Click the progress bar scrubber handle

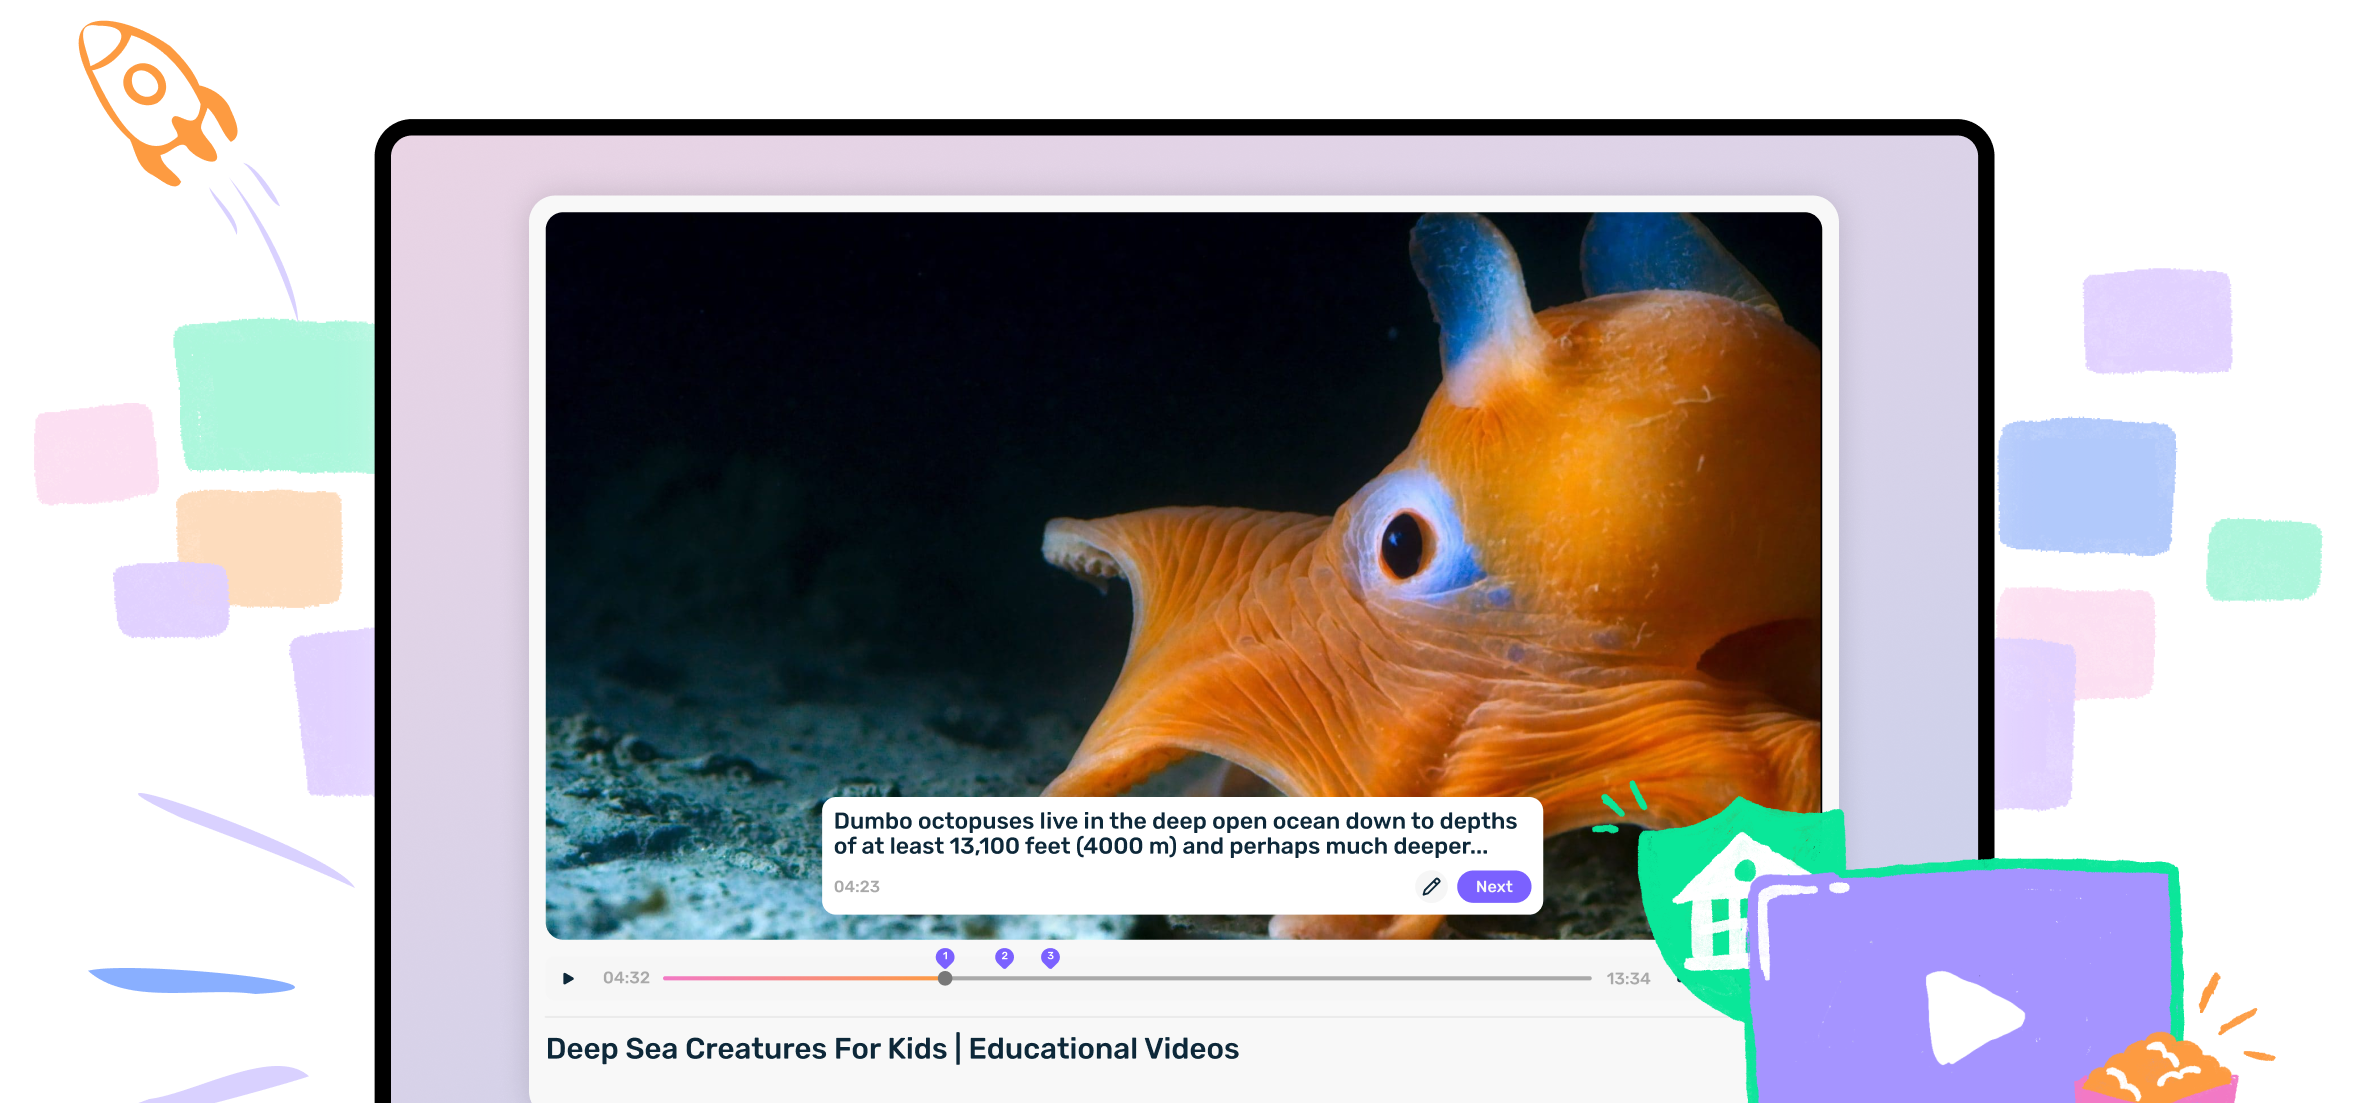click(945, 978)
